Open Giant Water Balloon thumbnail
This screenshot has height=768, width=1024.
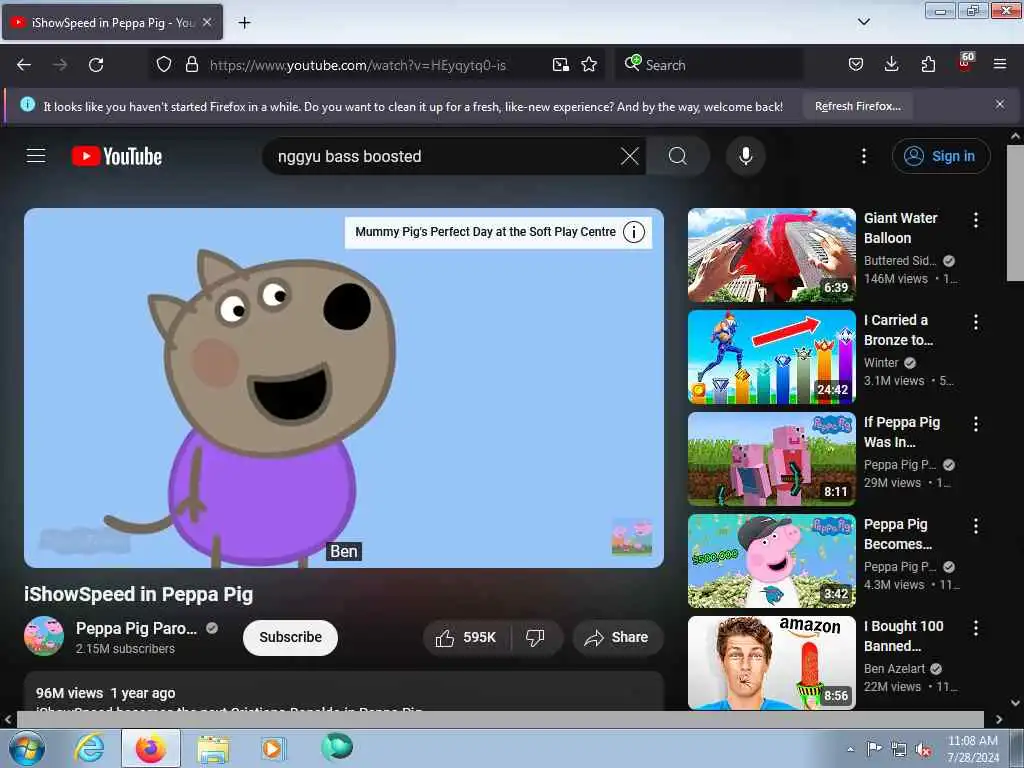(771, 255)
